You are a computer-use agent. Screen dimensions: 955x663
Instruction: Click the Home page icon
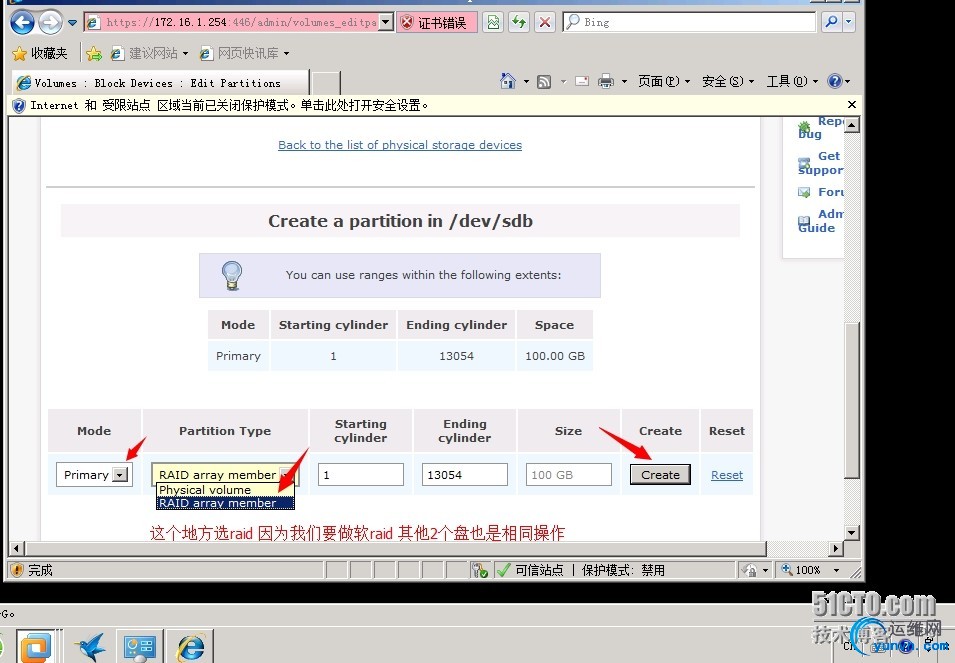[507, 81]
